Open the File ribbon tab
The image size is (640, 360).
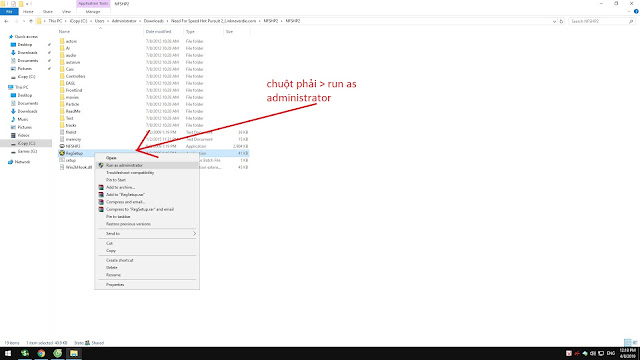point(9,12)
